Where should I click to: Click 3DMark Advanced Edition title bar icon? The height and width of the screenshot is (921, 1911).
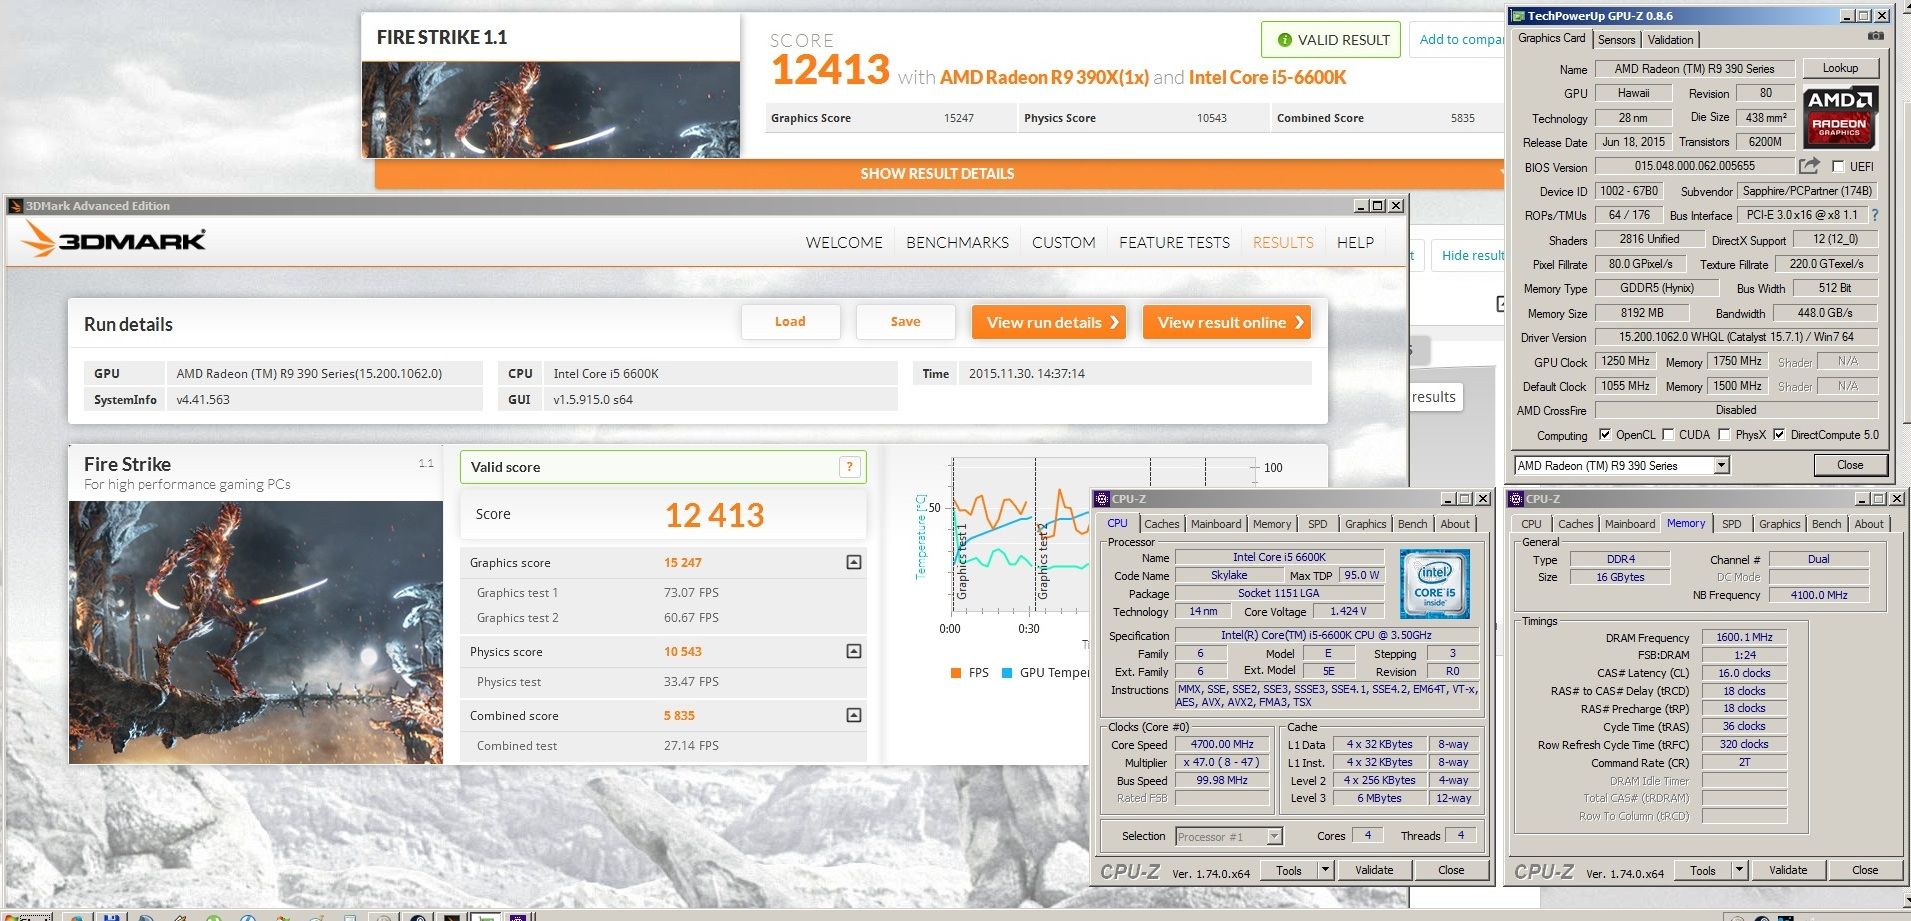(x=15, y=206)
